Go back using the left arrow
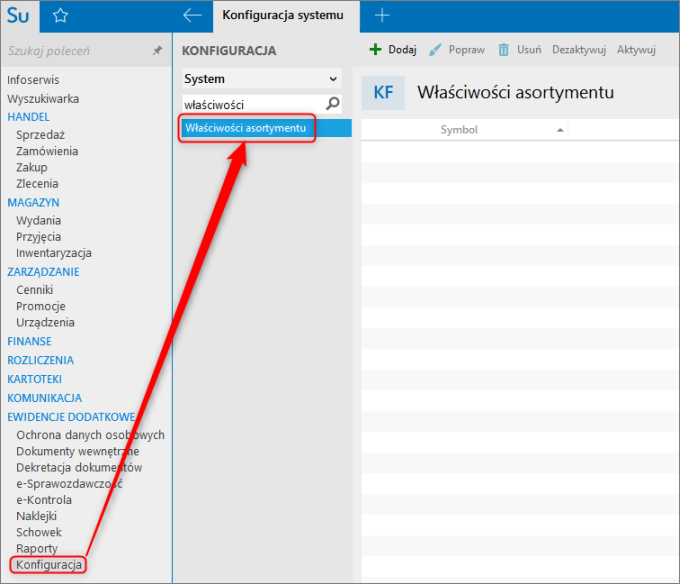Screen dimensions: 680x584 192,15
